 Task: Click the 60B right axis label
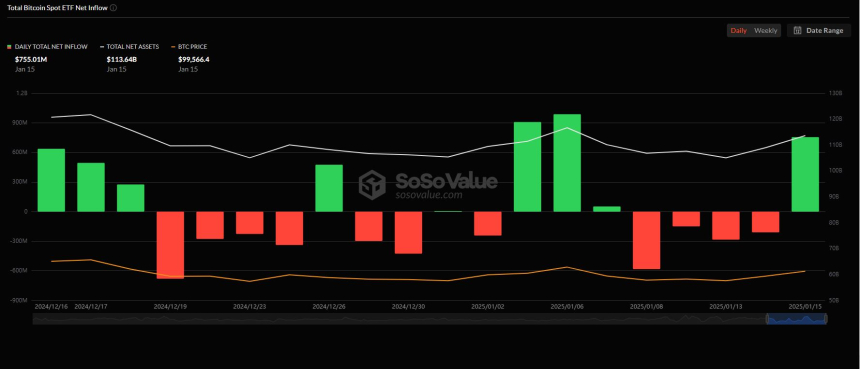click(834, 275)
